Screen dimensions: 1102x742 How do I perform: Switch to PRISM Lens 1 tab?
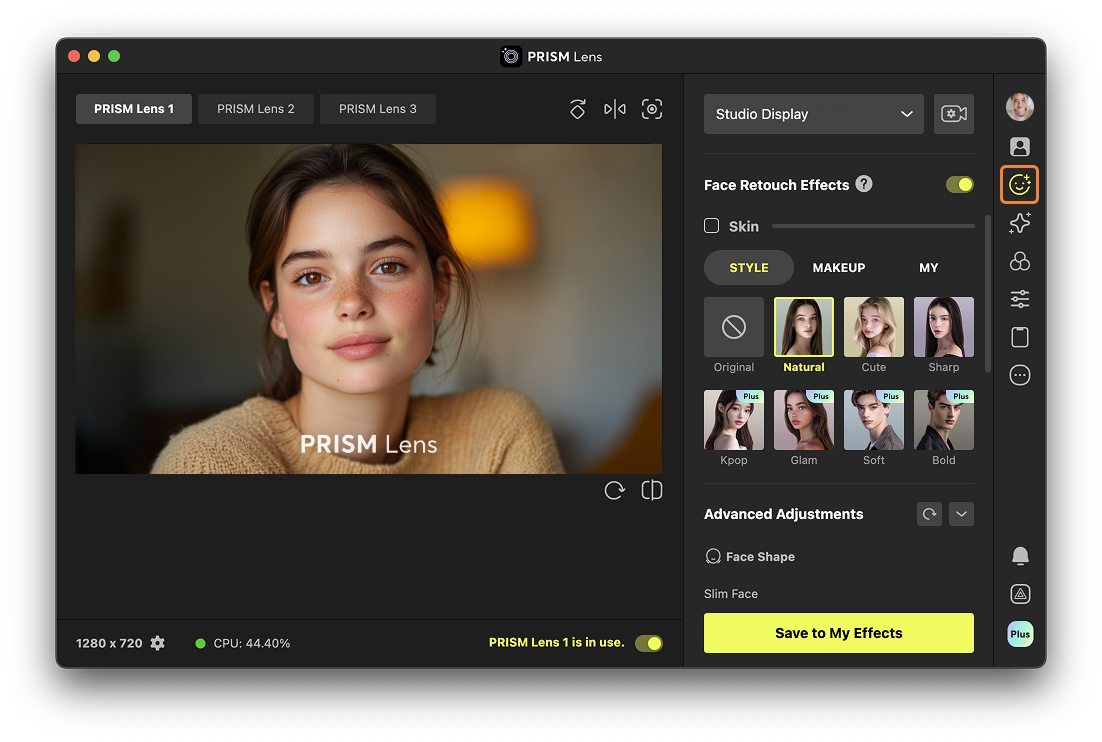(134, 109)
